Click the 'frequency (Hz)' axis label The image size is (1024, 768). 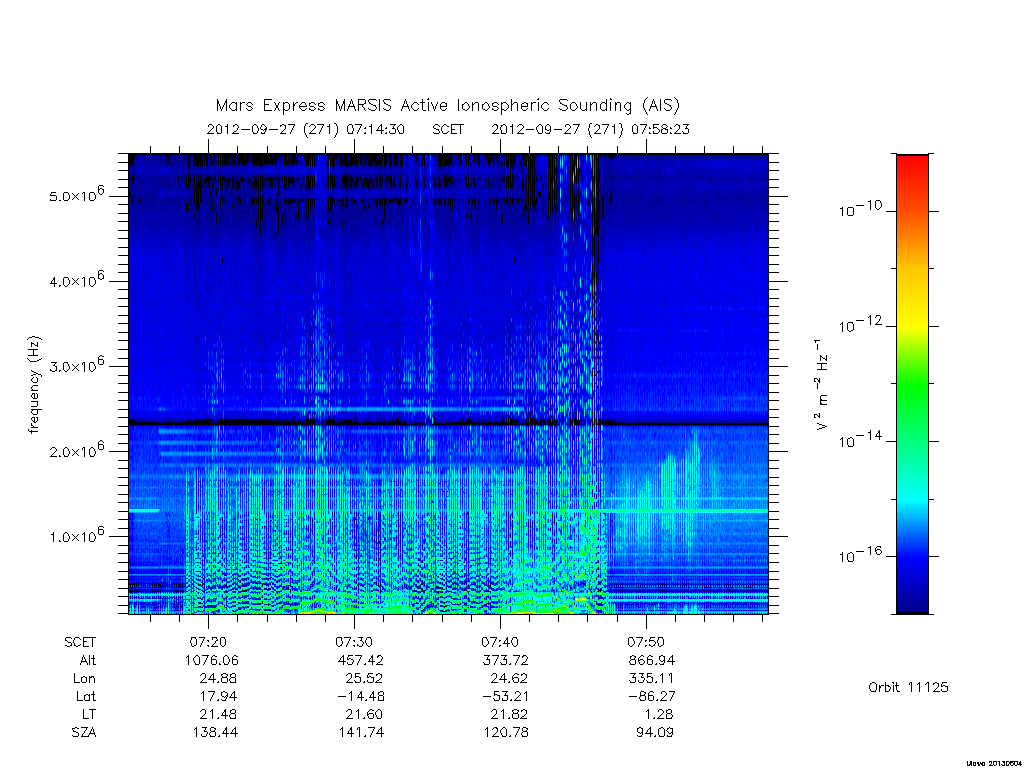click(35, 385)
